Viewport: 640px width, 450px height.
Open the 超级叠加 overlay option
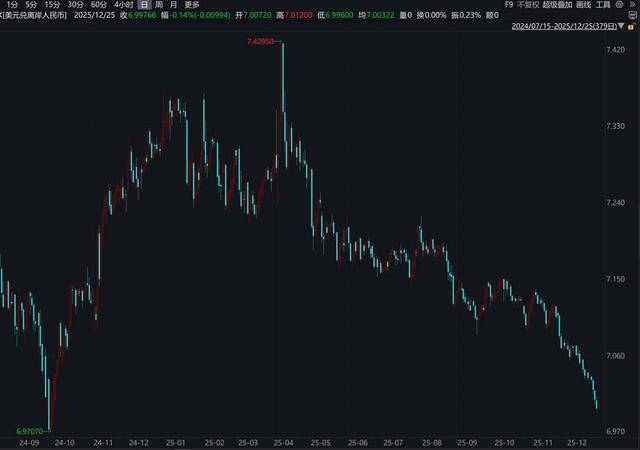557,5
